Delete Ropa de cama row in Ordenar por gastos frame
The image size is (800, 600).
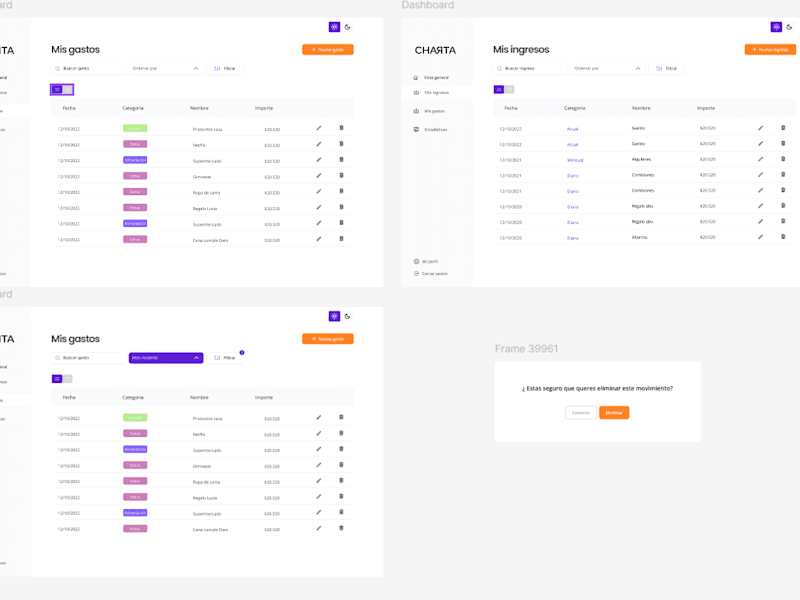[x=341, y=191]
